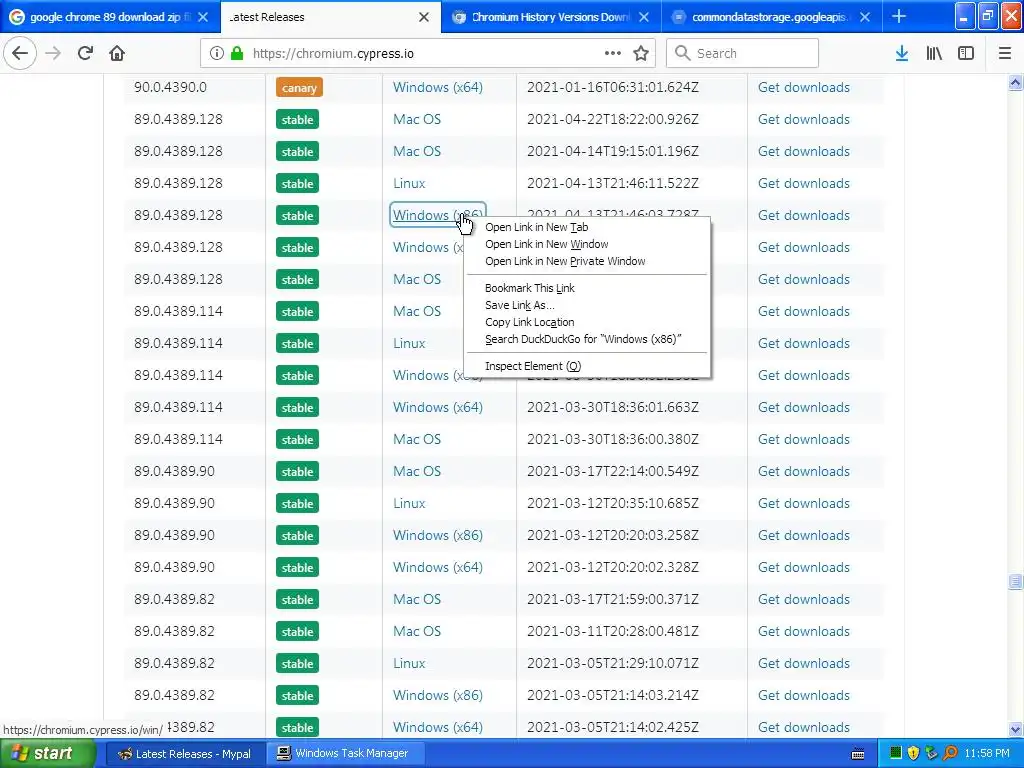Screen dimensions: 1024x768
Task: Open Windows (x64) link for 89.0.4389.90
Action: 438,568
